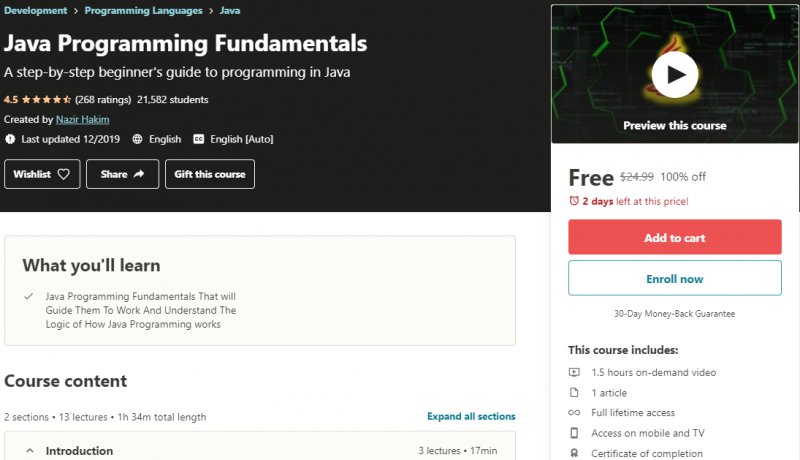The image size is (800, 460).
Task: Click the 2 sections • 13 lectures summary text
Action: point(105,417)
